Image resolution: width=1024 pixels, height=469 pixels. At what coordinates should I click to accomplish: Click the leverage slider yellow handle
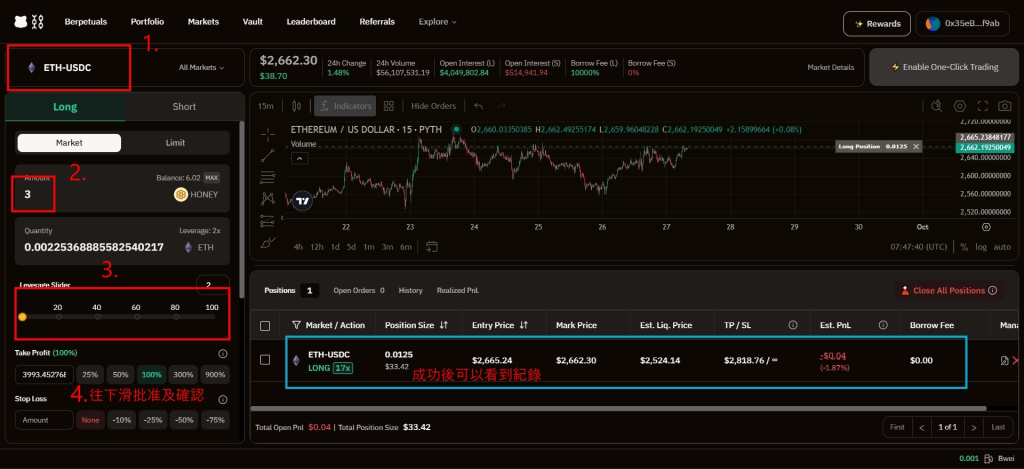tap(22, 317)
